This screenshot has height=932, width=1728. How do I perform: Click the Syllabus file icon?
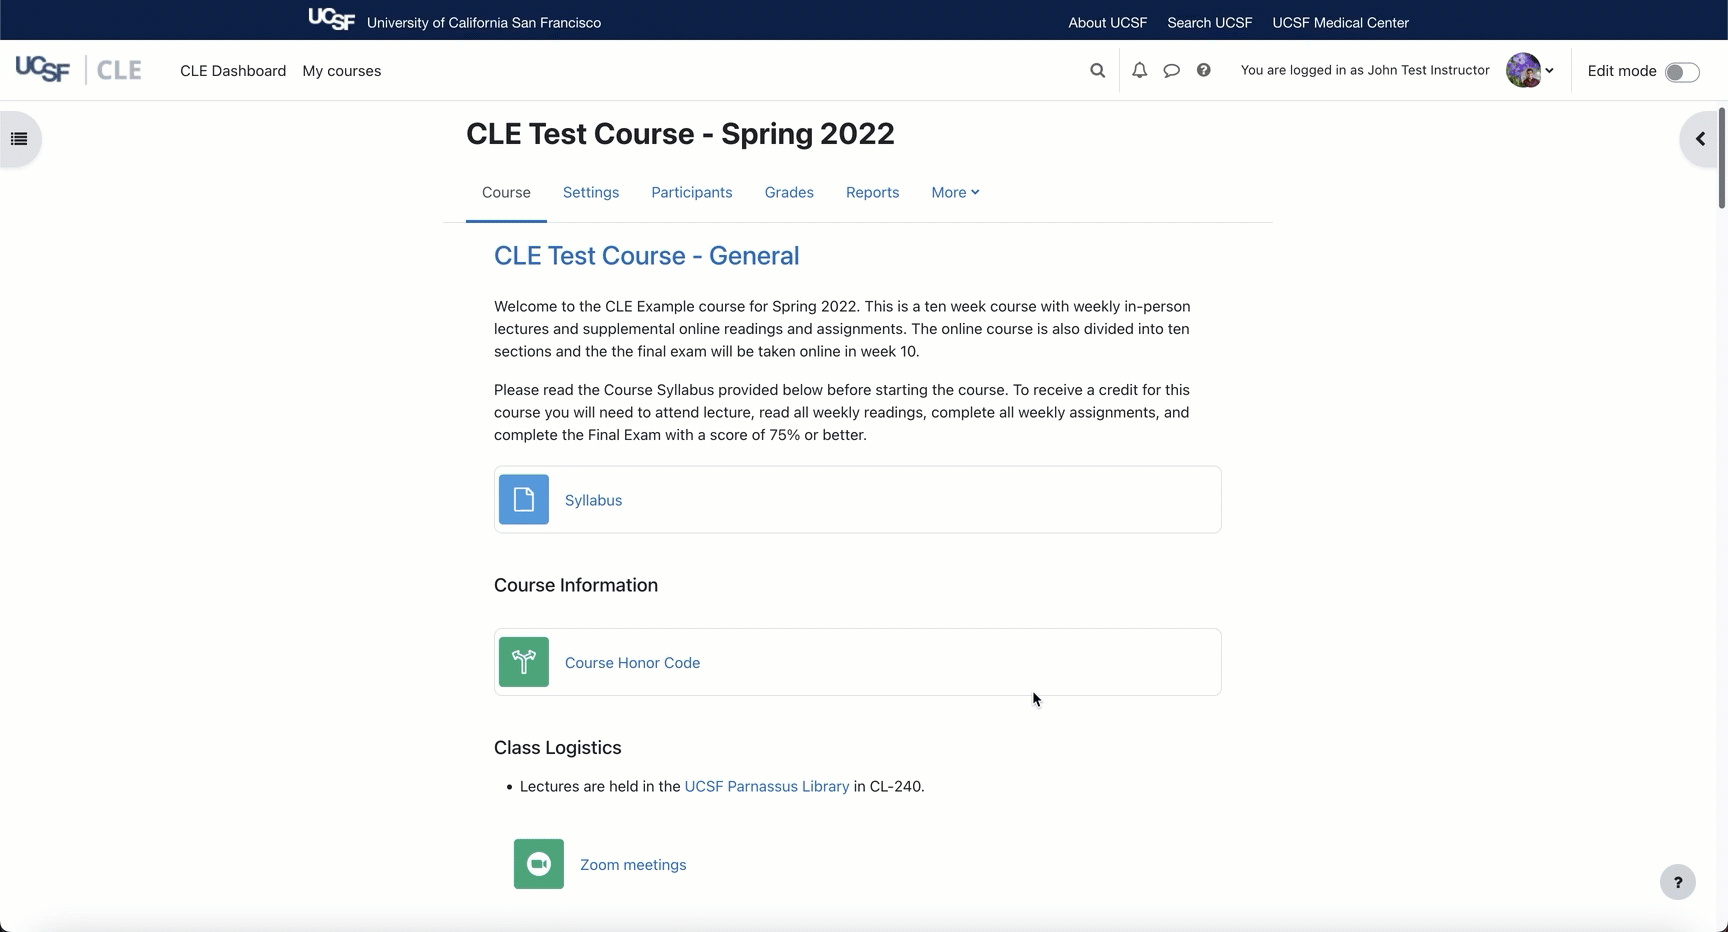[x=524, y=500]
